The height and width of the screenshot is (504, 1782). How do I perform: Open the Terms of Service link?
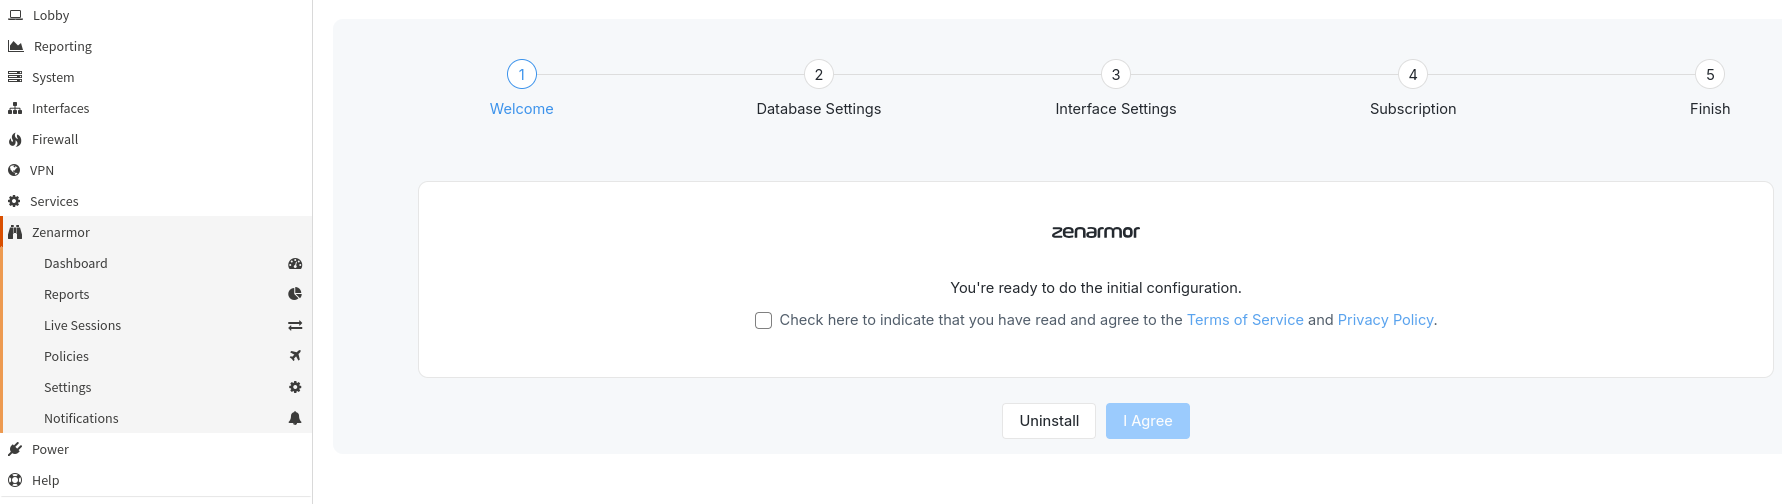pos(1244,320)
